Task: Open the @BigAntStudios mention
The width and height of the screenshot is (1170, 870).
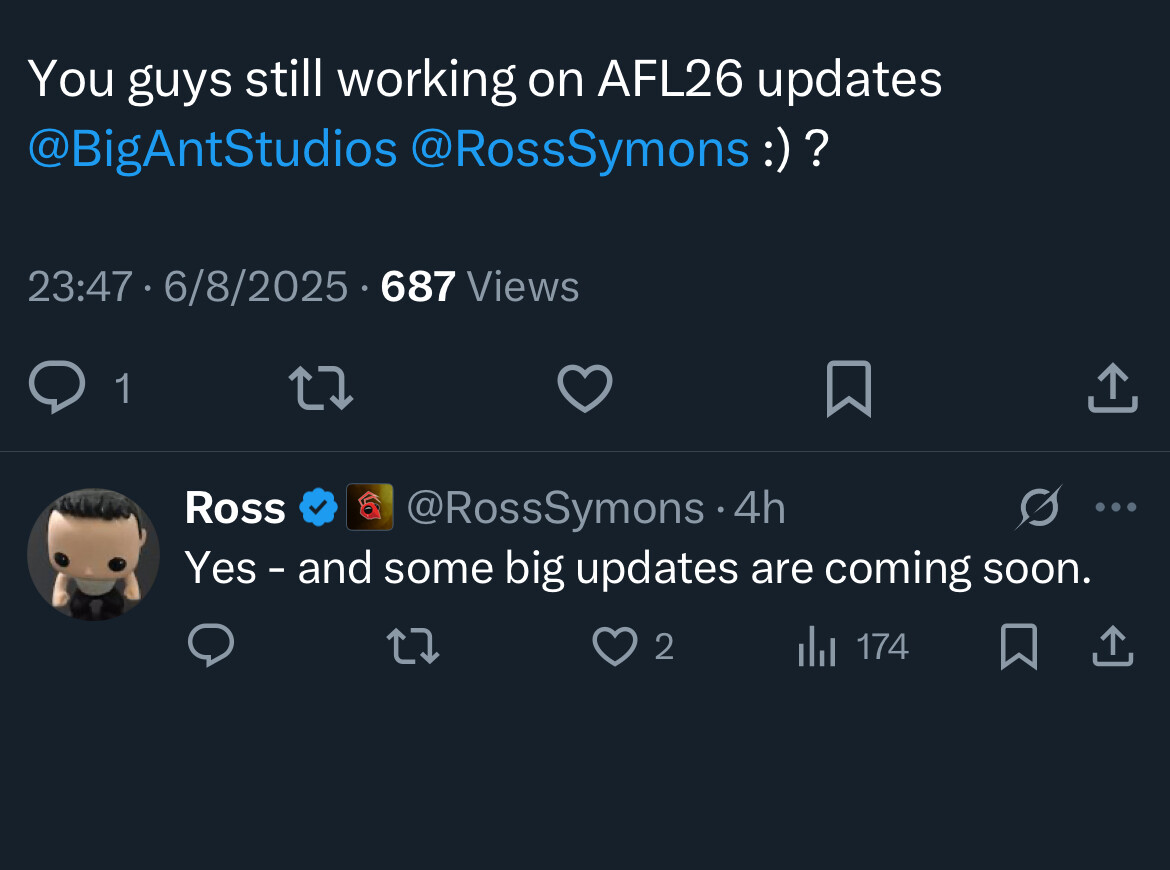Action: tap(213, 148)
